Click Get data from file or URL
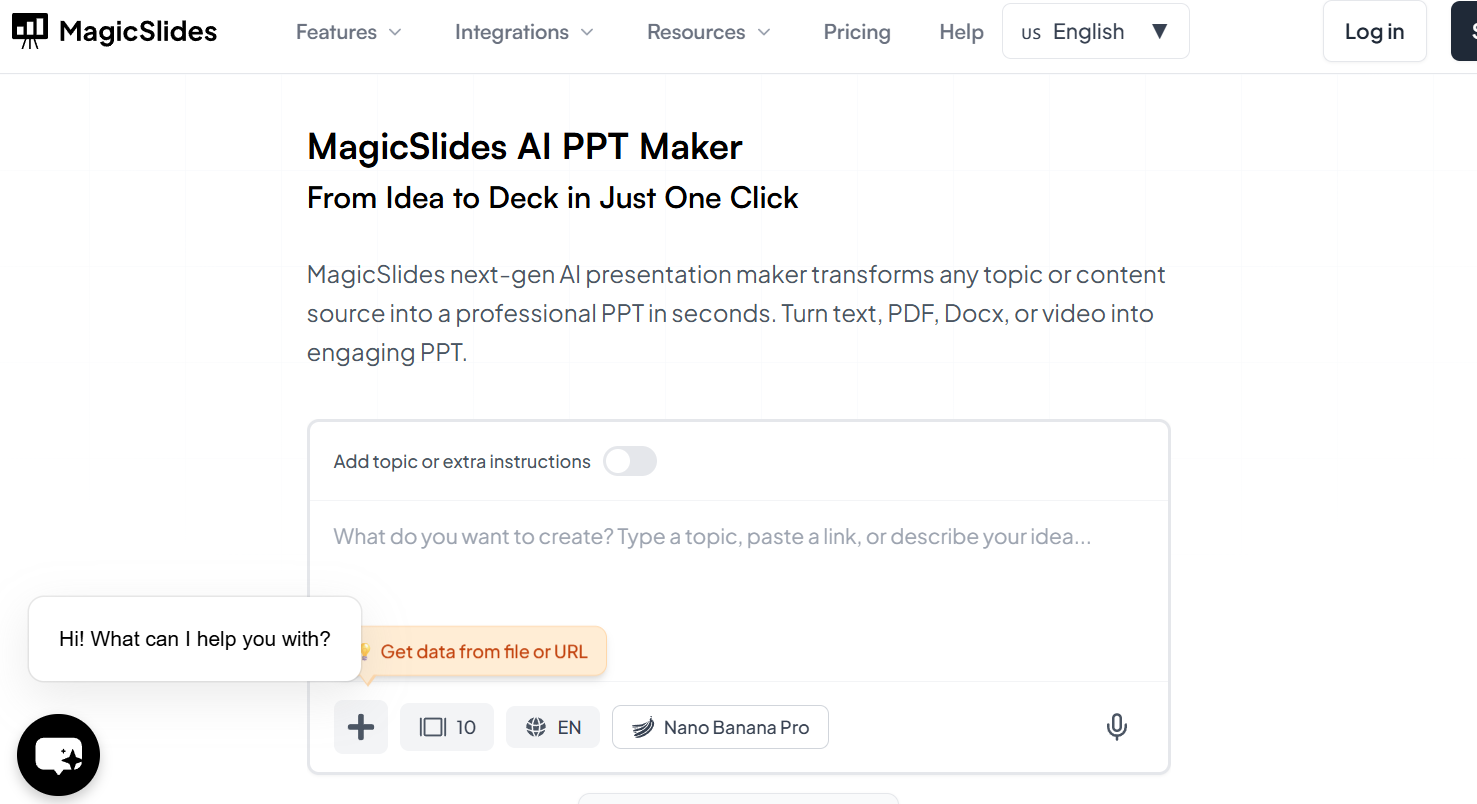This screenshot has height=804, width=1477. pos(486,651)
